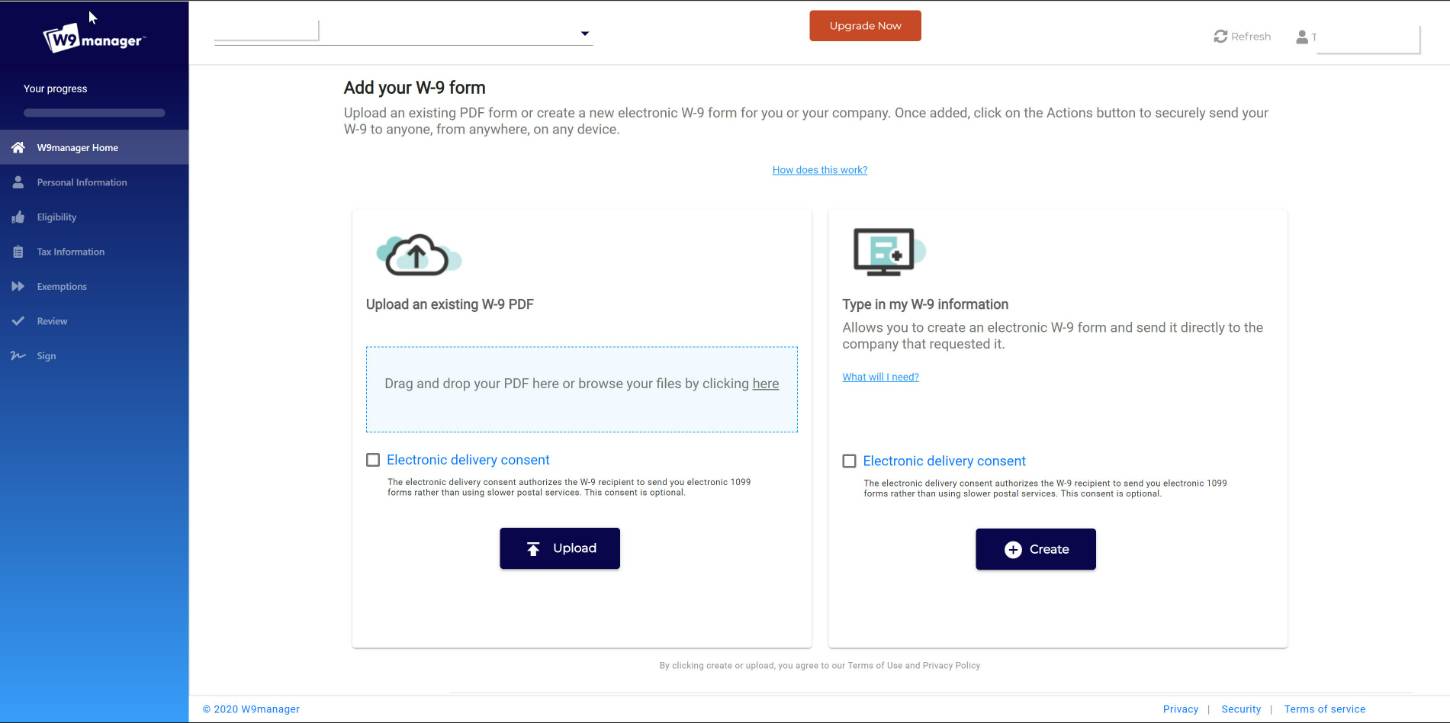Open the footer Privacy link
This screenshot has height=723, width=1450.
tap(1181, 709)
